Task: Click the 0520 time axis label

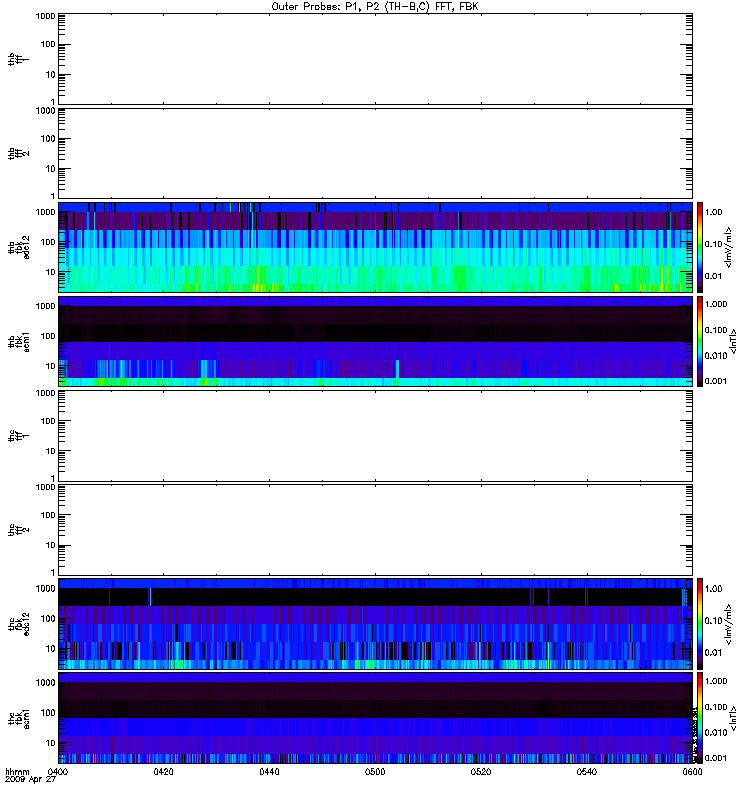Action: pyautogui.click(x=481, y=771)
